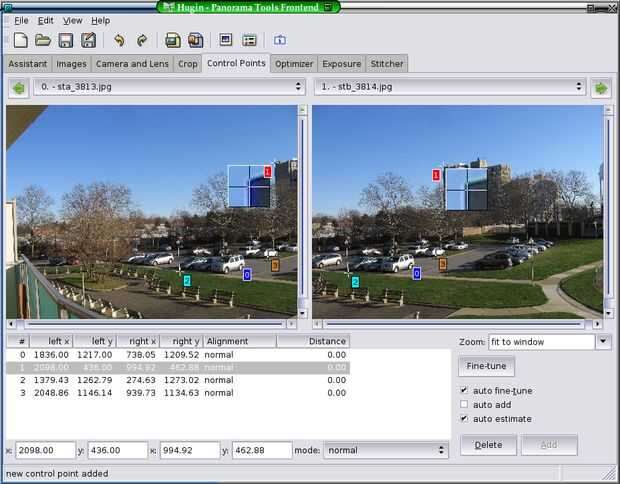Sort by the left x column header
Image resolution: width=620 pixels, height=484 pixels.
click(51, 341)
